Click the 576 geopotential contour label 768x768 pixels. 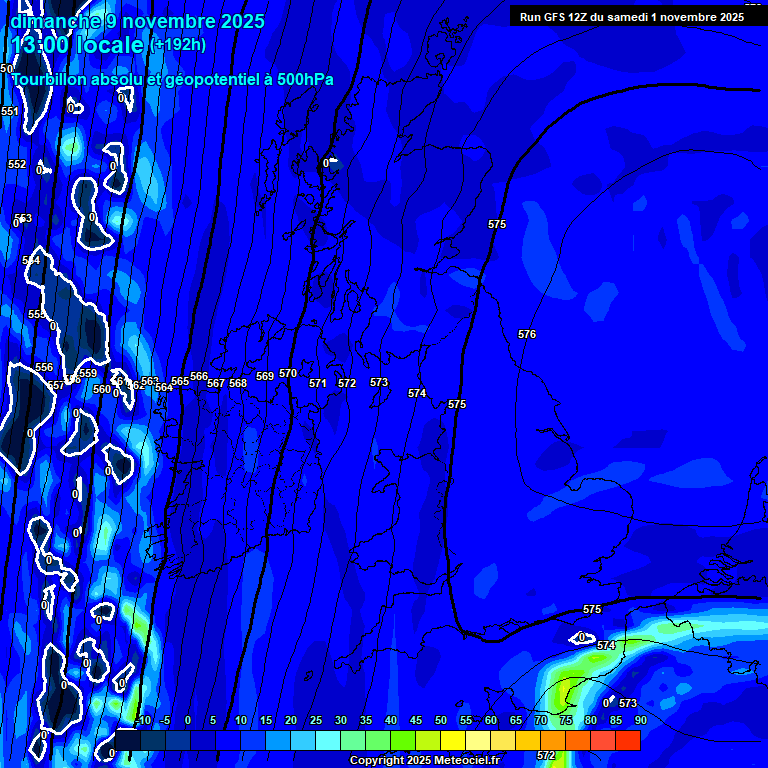527,334
